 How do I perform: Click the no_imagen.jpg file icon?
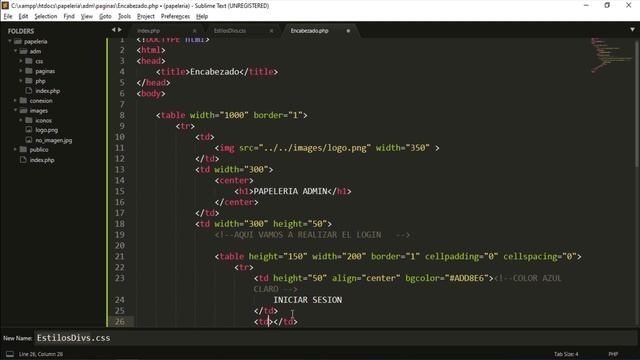point(29,140)
